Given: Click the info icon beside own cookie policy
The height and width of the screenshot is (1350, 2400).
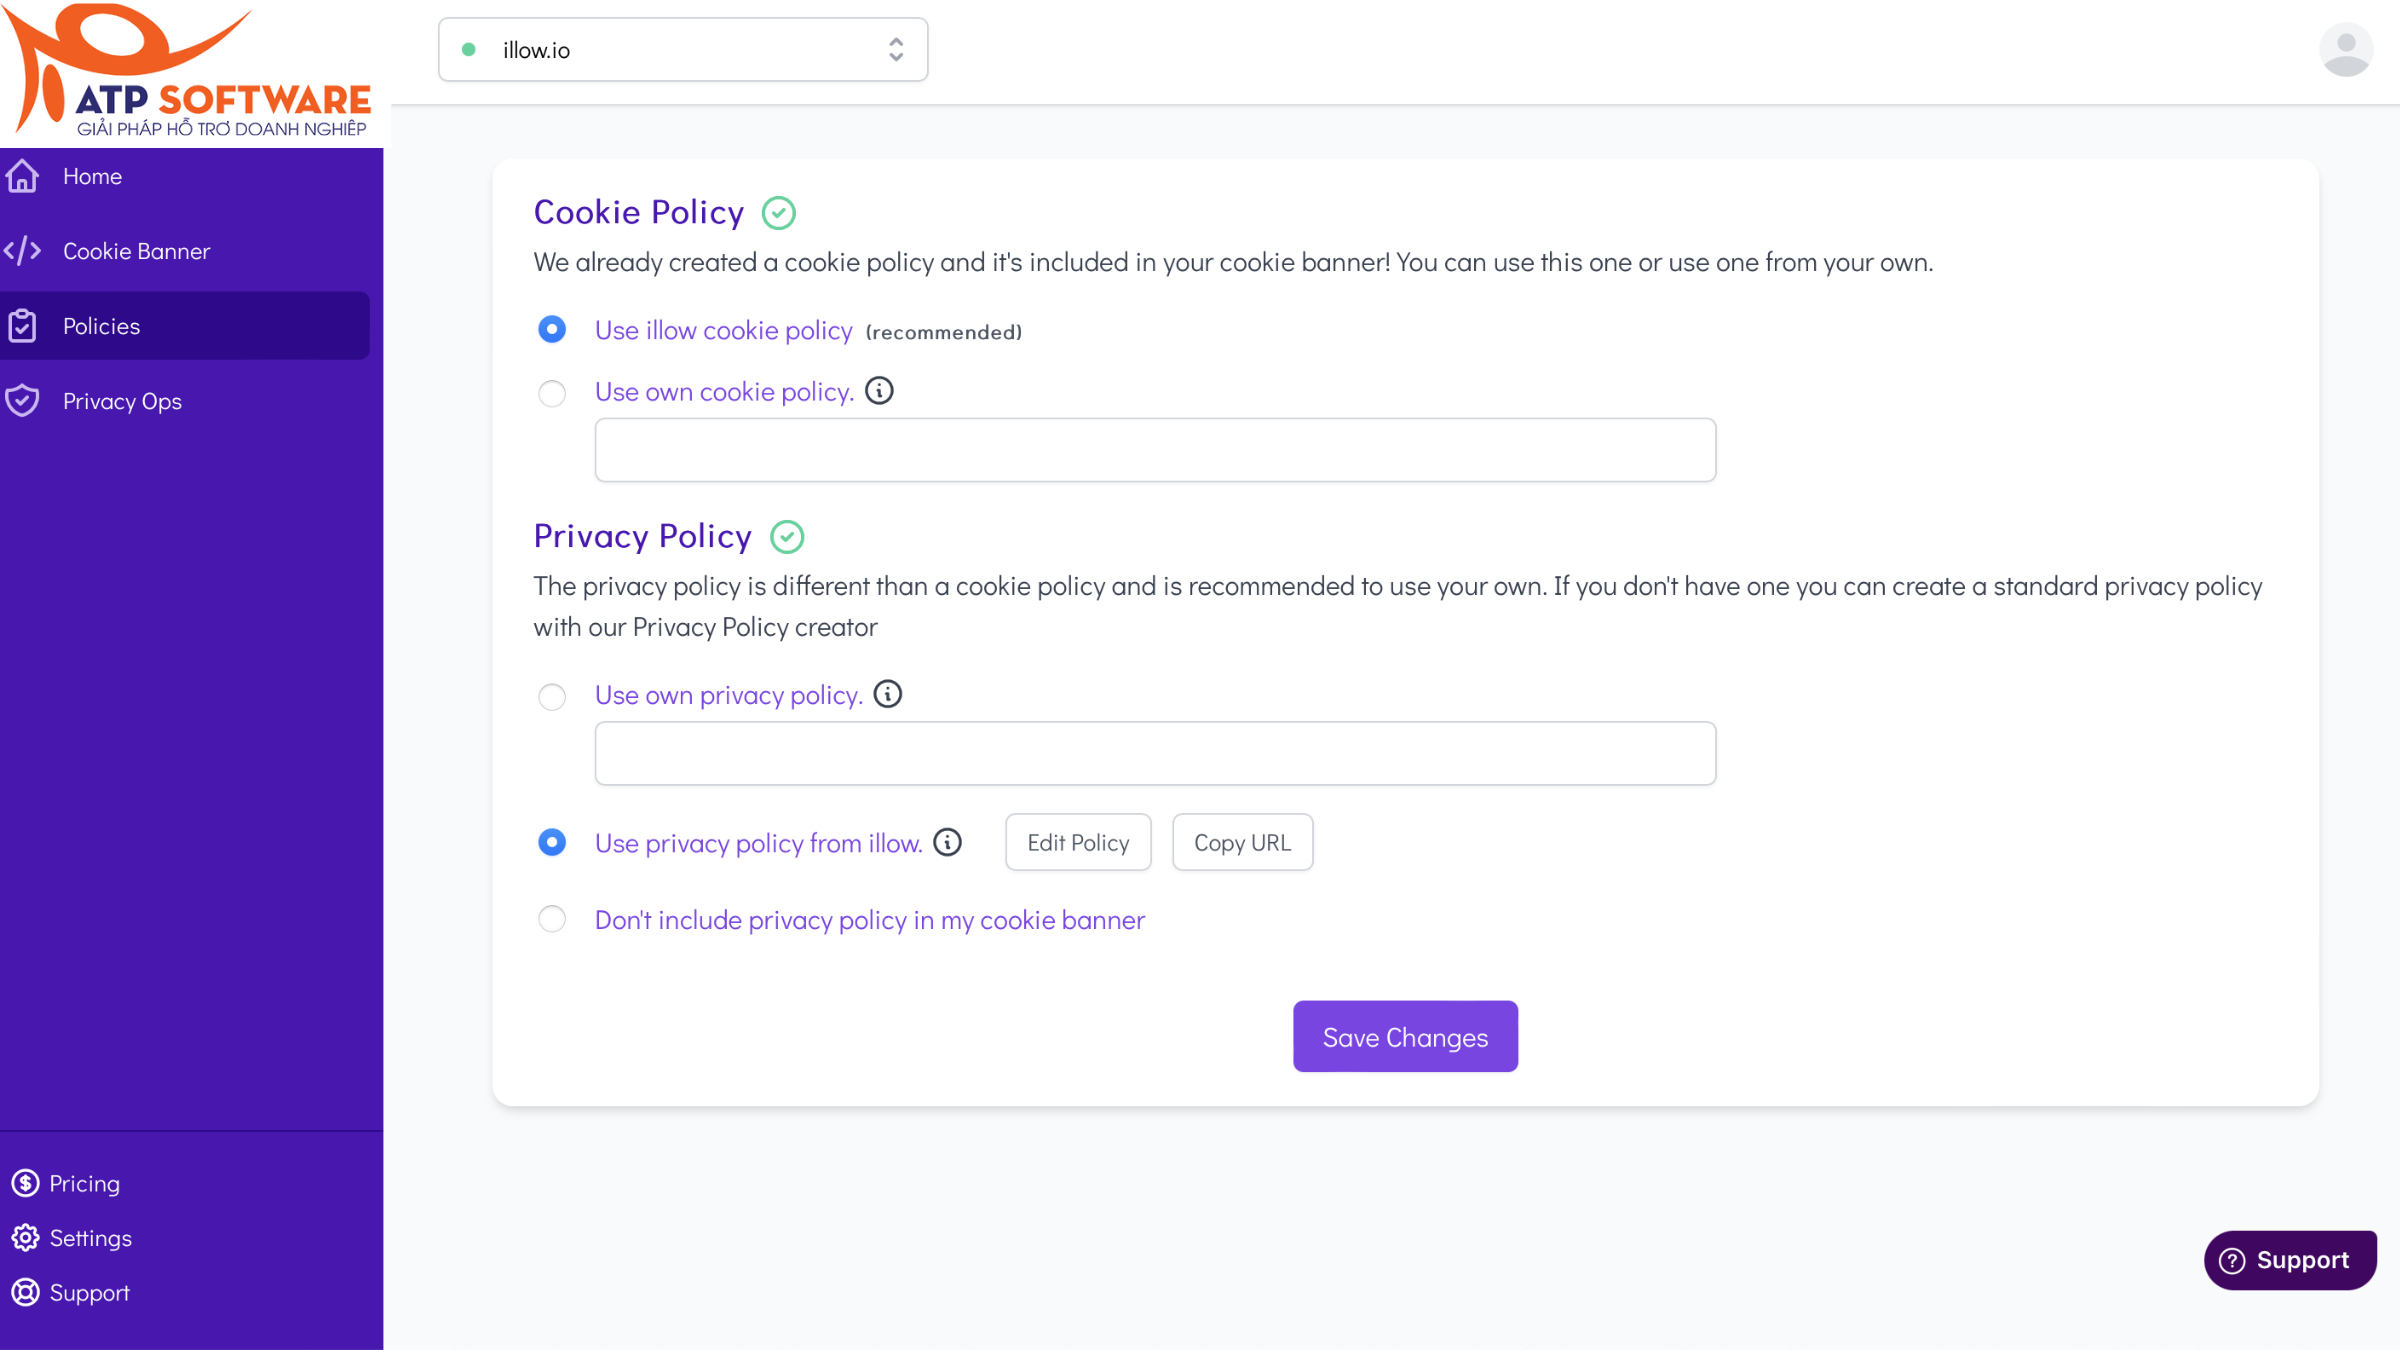Looking at the screenshot, I should click(x=879, y=391).
